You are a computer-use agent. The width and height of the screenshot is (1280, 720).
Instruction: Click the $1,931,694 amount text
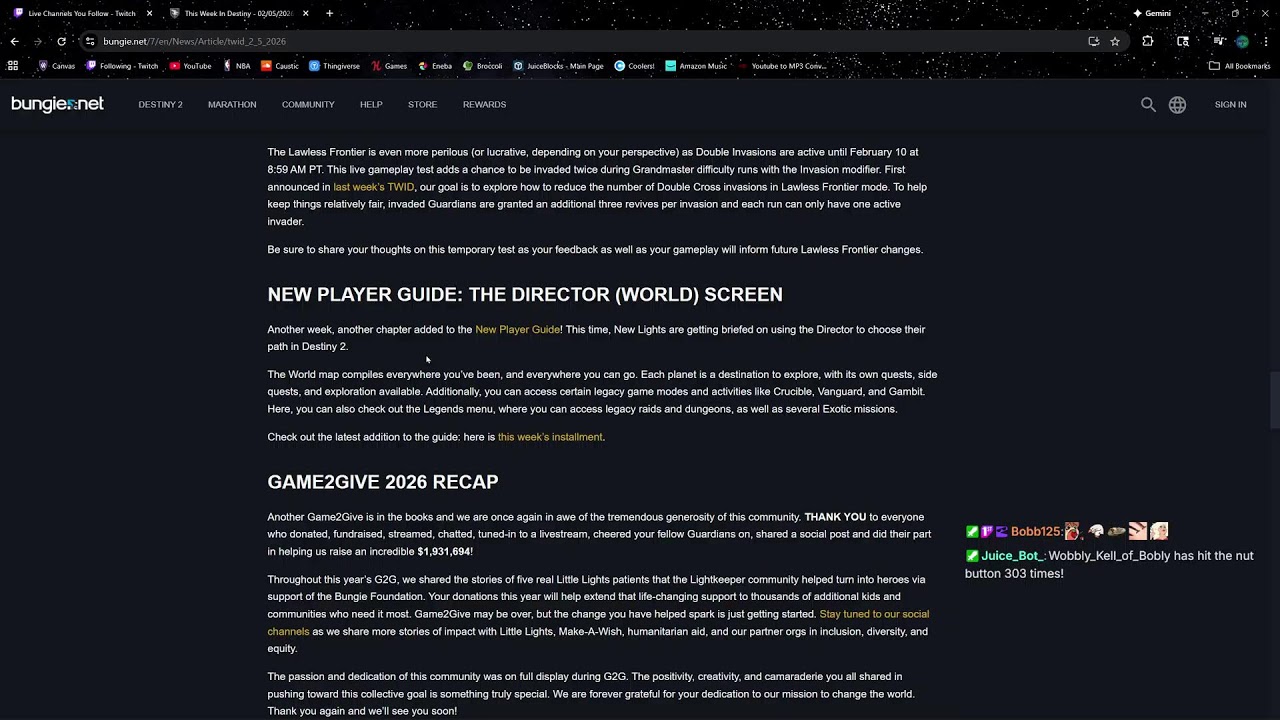click(x=444, y=552)
